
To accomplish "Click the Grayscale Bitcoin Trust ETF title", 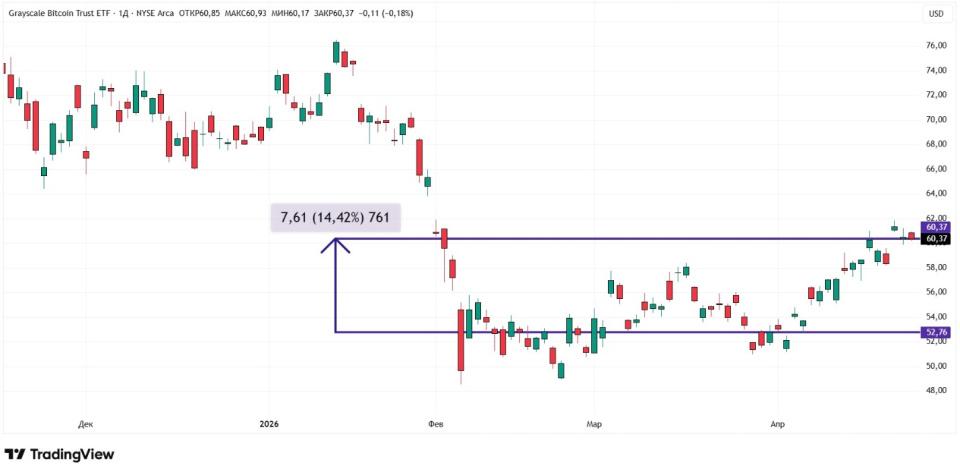I will pyautogui.click(x=56, y=14).
